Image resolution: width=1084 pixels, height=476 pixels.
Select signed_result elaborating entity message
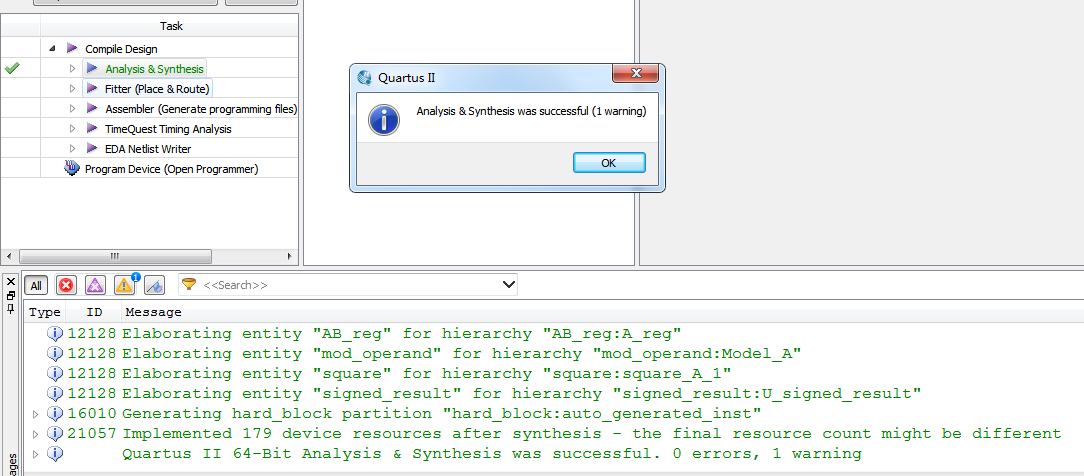coord(521,394)
